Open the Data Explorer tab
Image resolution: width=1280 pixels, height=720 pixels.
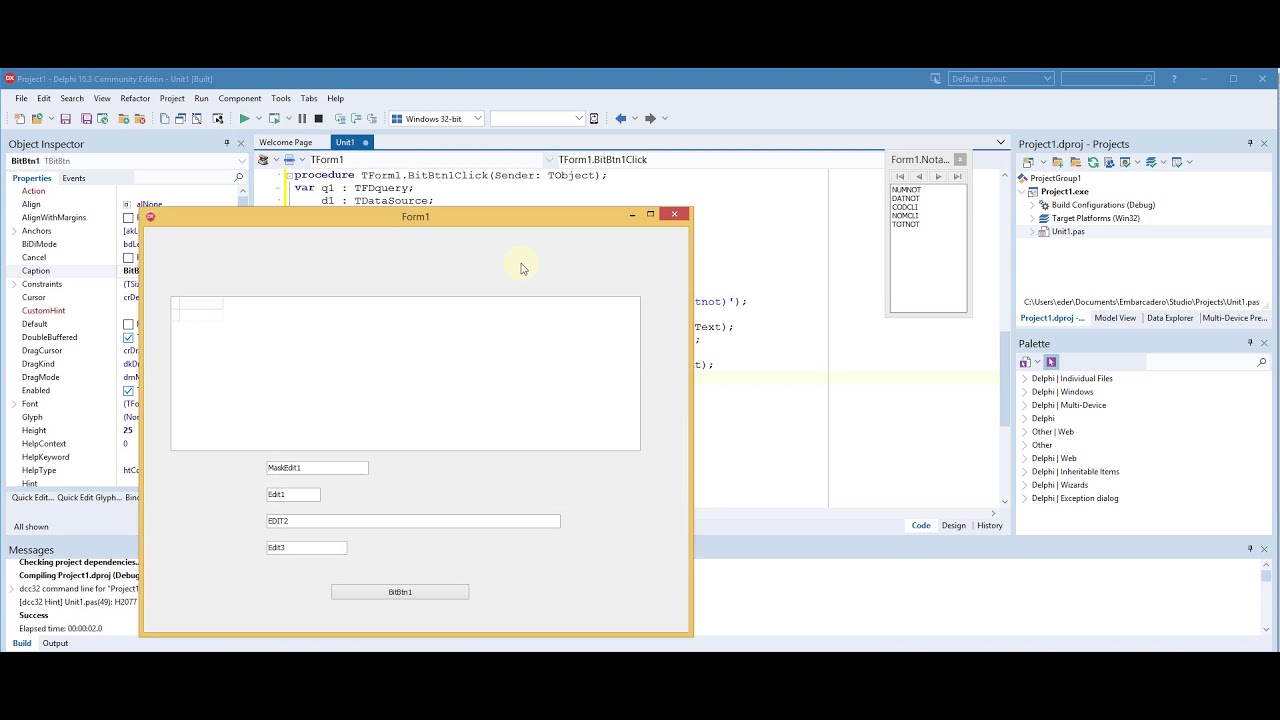1170,318
